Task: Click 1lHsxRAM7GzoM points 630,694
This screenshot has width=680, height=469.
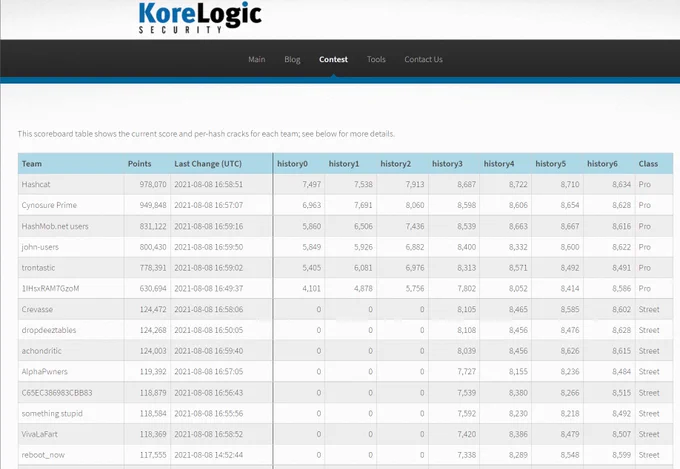Action: coord(153,289)
